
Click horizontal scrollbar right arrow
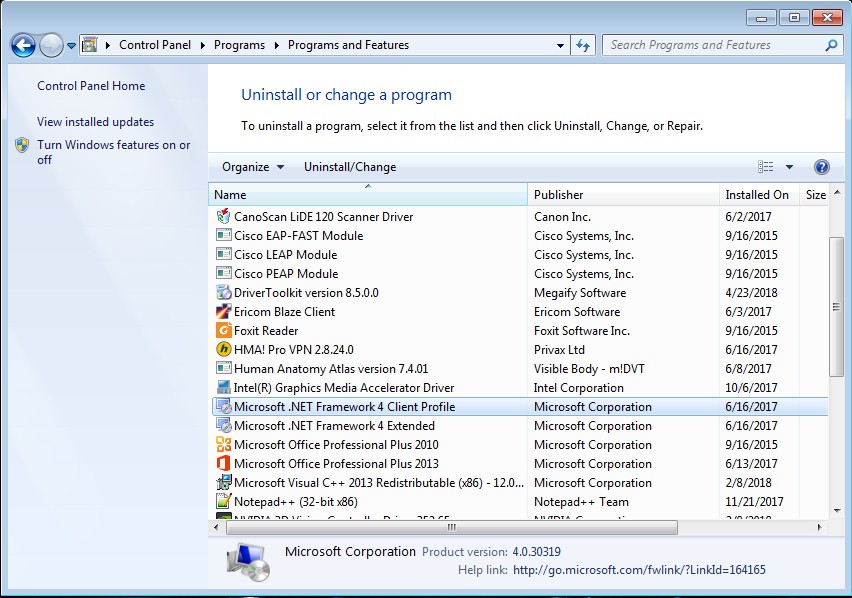[819, 527]
